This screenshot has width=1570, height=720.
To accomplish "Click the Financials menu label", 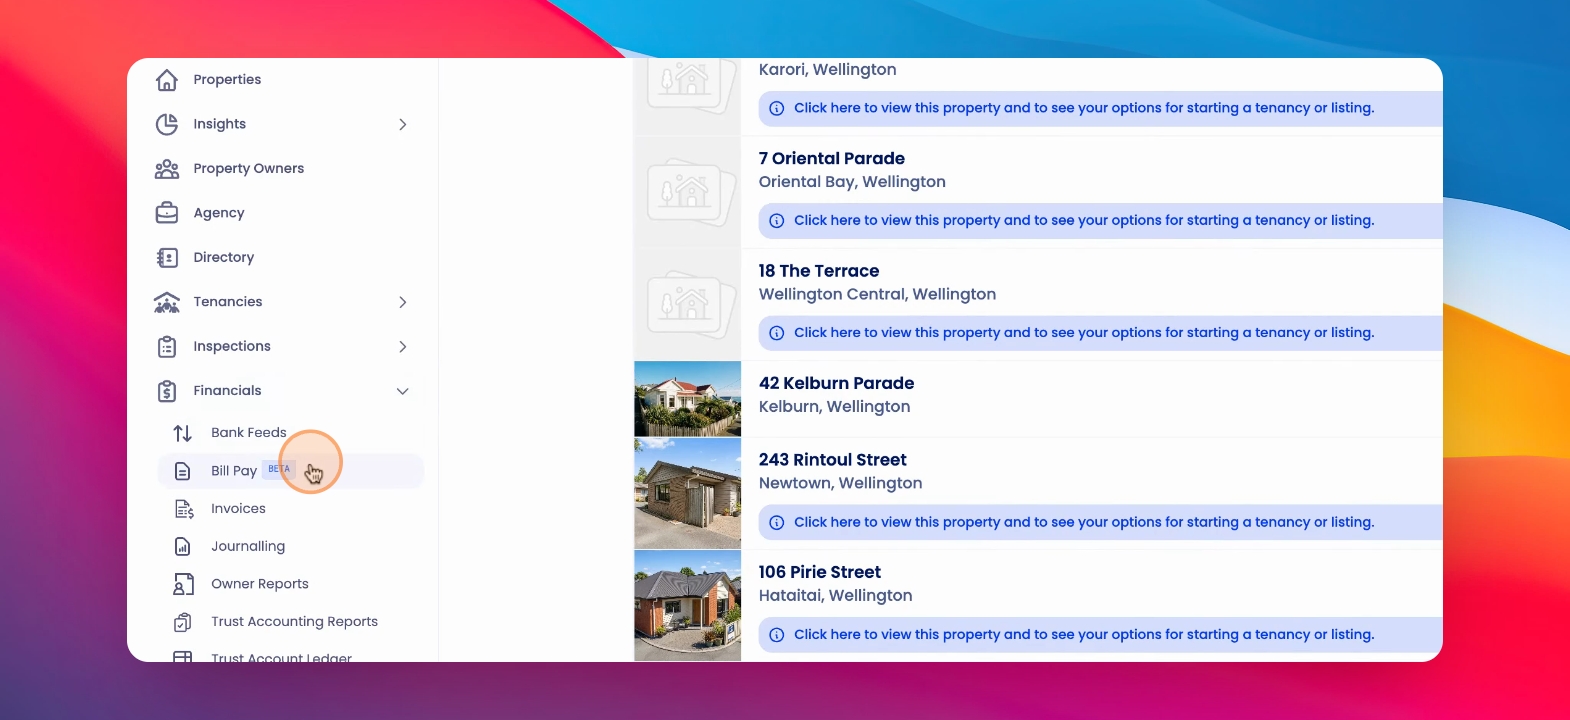I will [227, 391].
